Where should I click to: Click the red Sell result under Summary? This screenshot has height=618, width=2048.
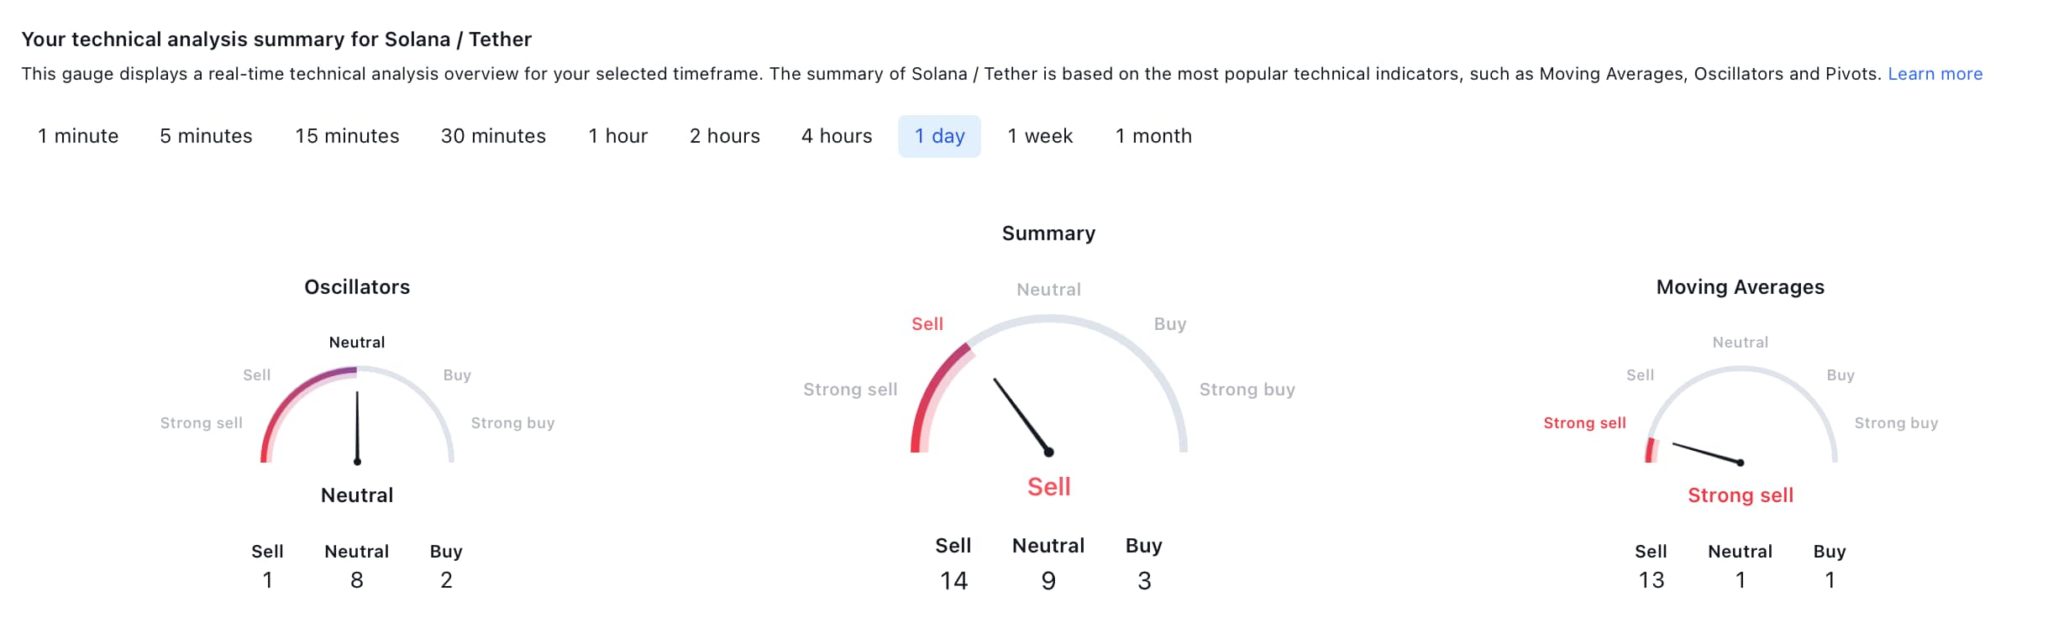(x=1048, y=487)
